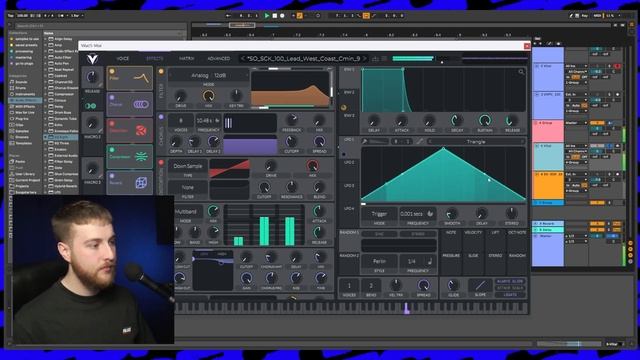This screenshot has width=640, height=360.
Task: Toggle the Compressor effect on/off dot
Action: point(112,150)
